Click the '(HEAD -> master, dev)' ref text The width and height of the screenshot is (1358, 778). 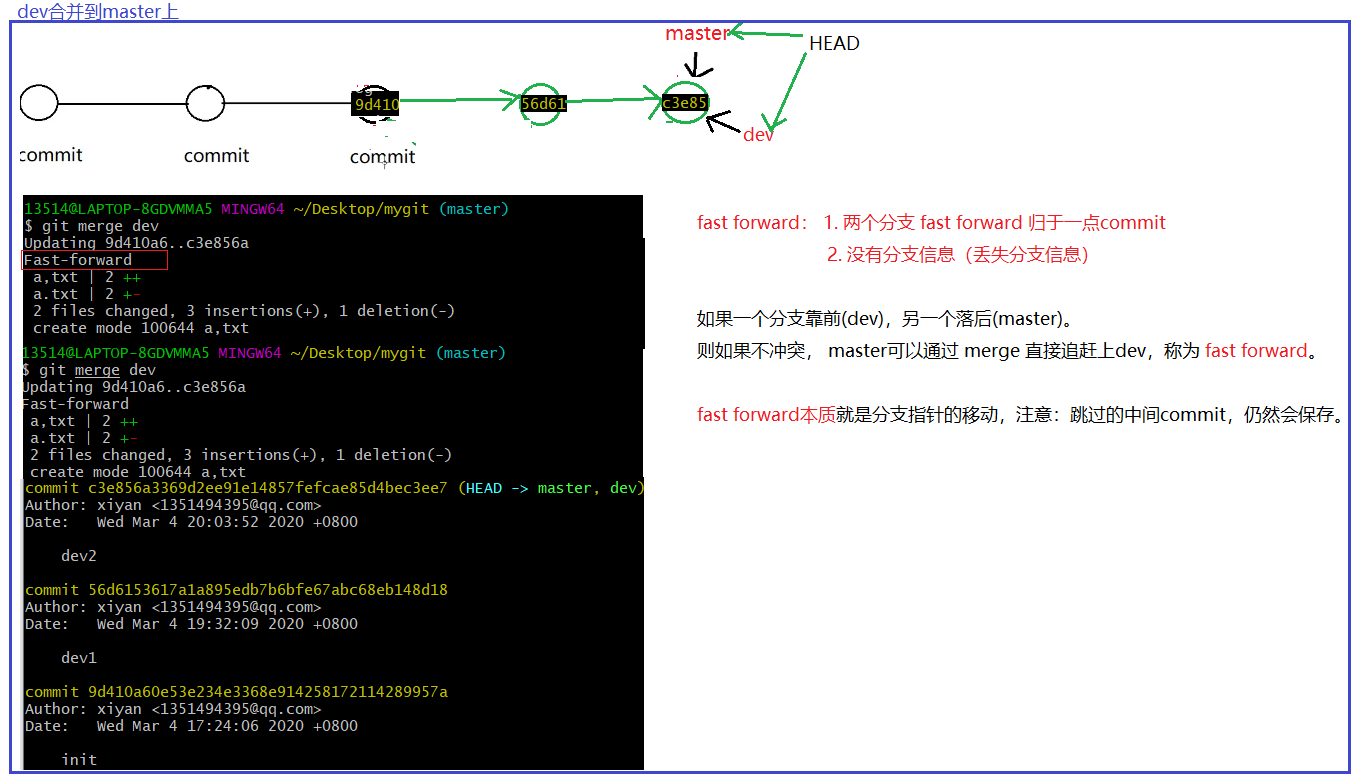coord(551,488)
